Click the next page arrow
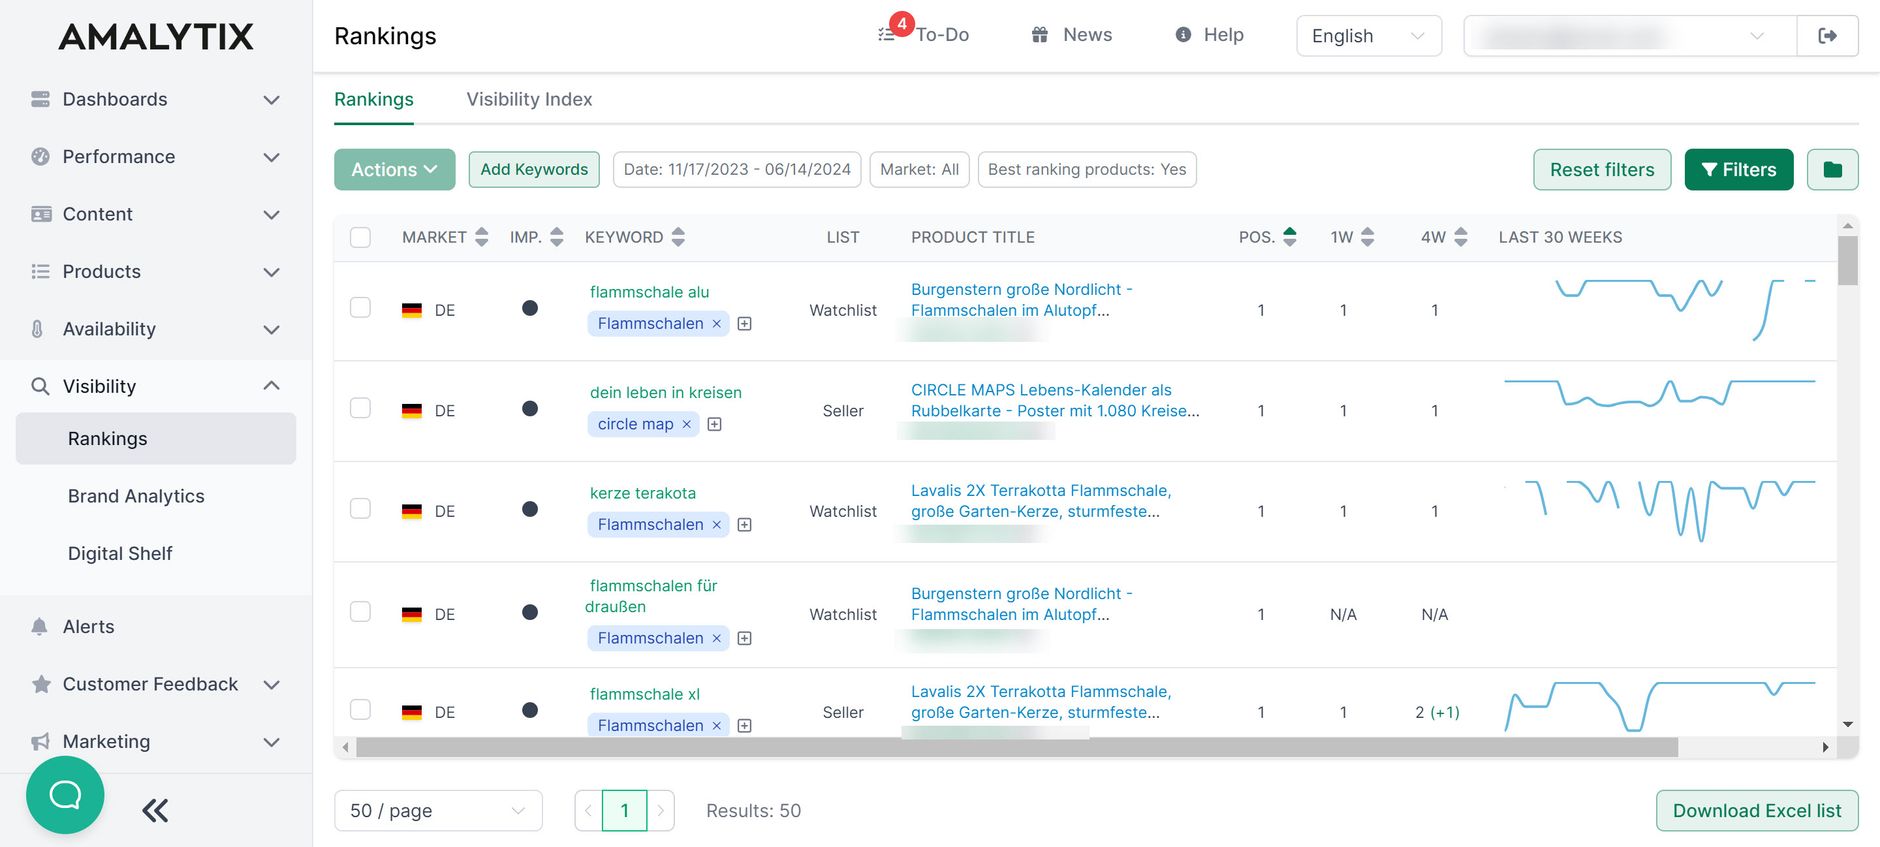The height and width of the screenshot is (847, 1880). click(661, 811)
